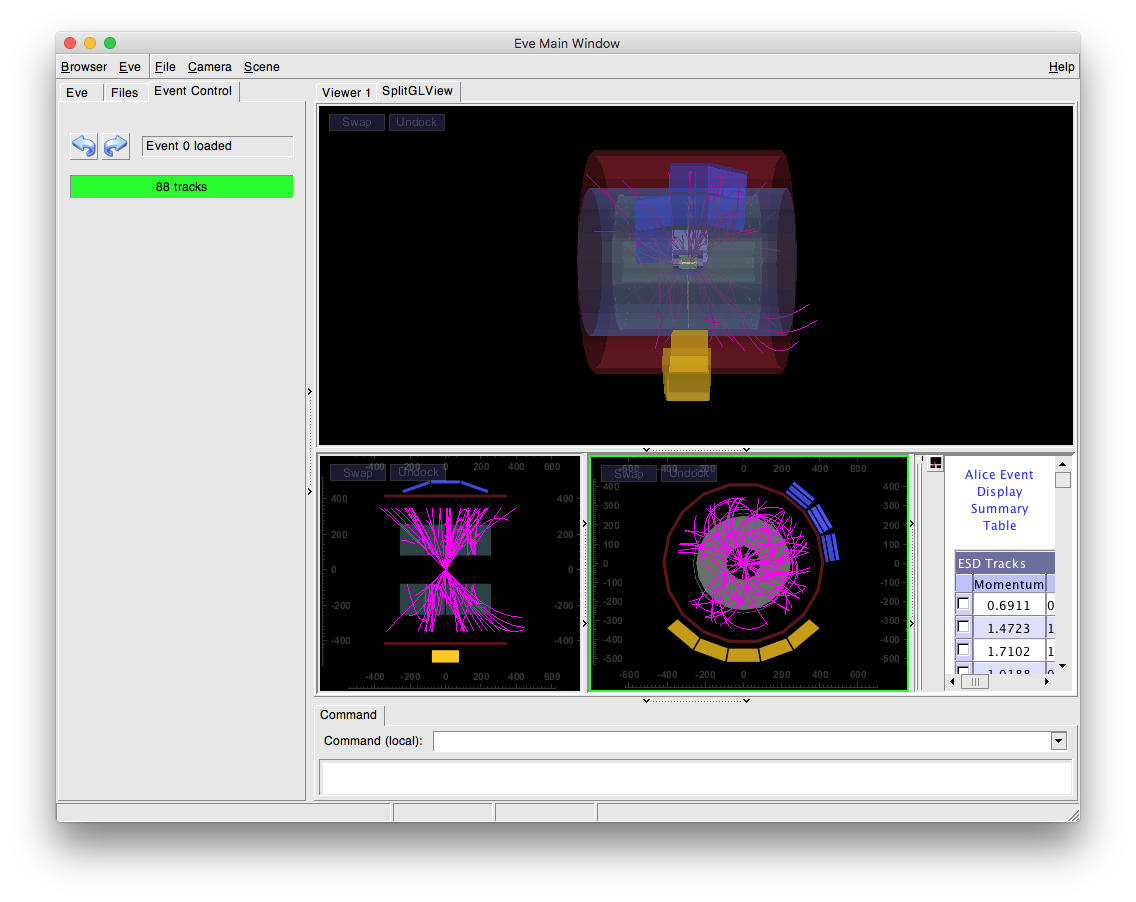Image resolution: width=1136 pixels, height=902 pixels.
Task: Toggle the expander arrows below the 3D viewer
Action: point(646,450)
